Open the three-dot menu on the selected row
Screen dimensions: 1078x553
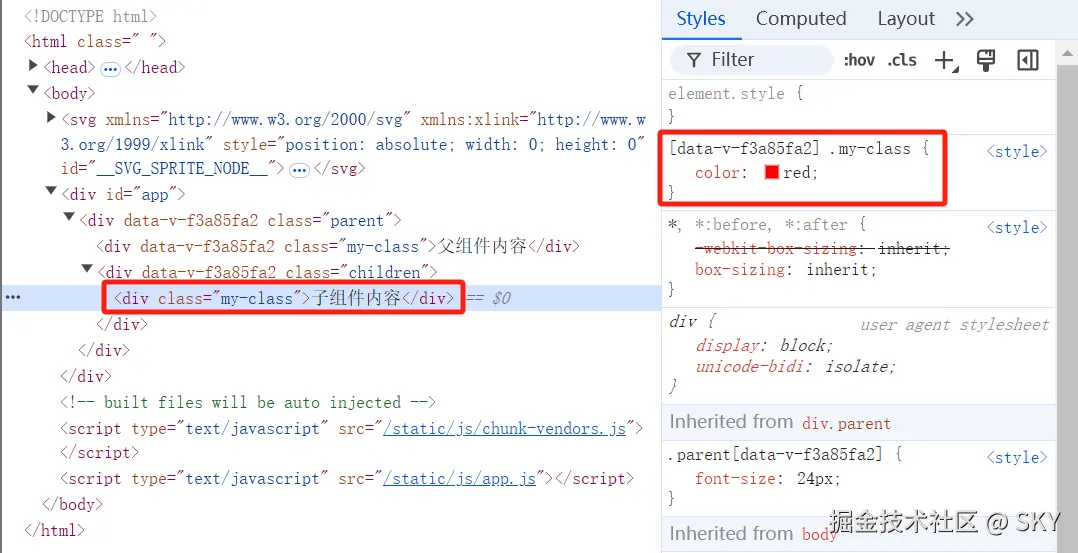point(13,297)
